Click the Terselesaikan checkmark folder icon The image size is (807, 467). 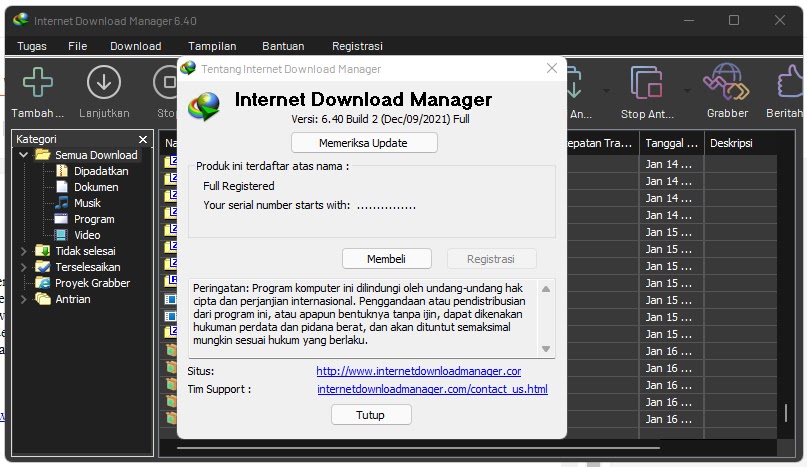pos(42,267)
